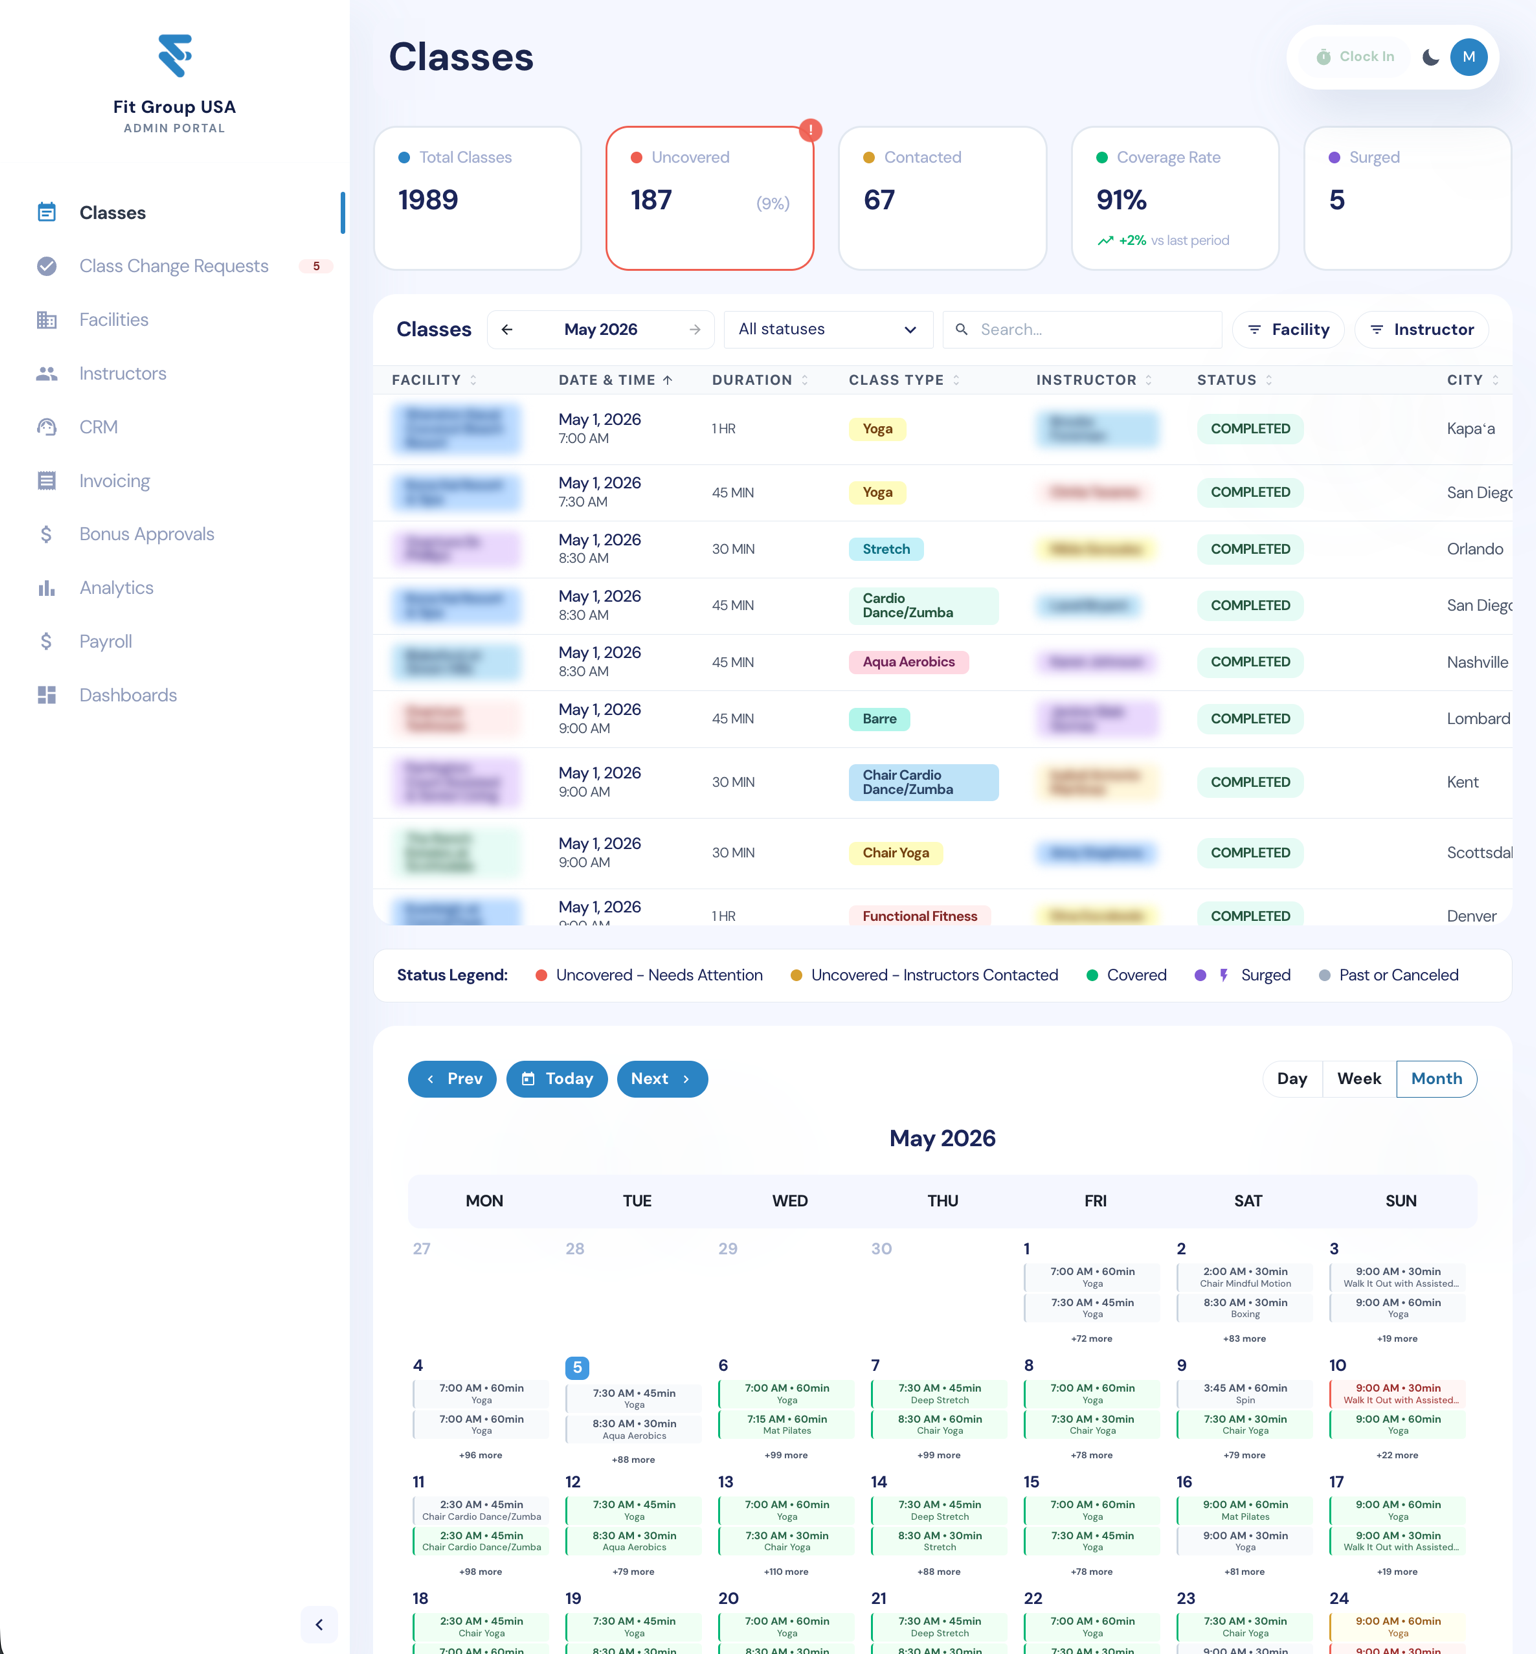Click the Clock In button

click(x=1355, y=57)
